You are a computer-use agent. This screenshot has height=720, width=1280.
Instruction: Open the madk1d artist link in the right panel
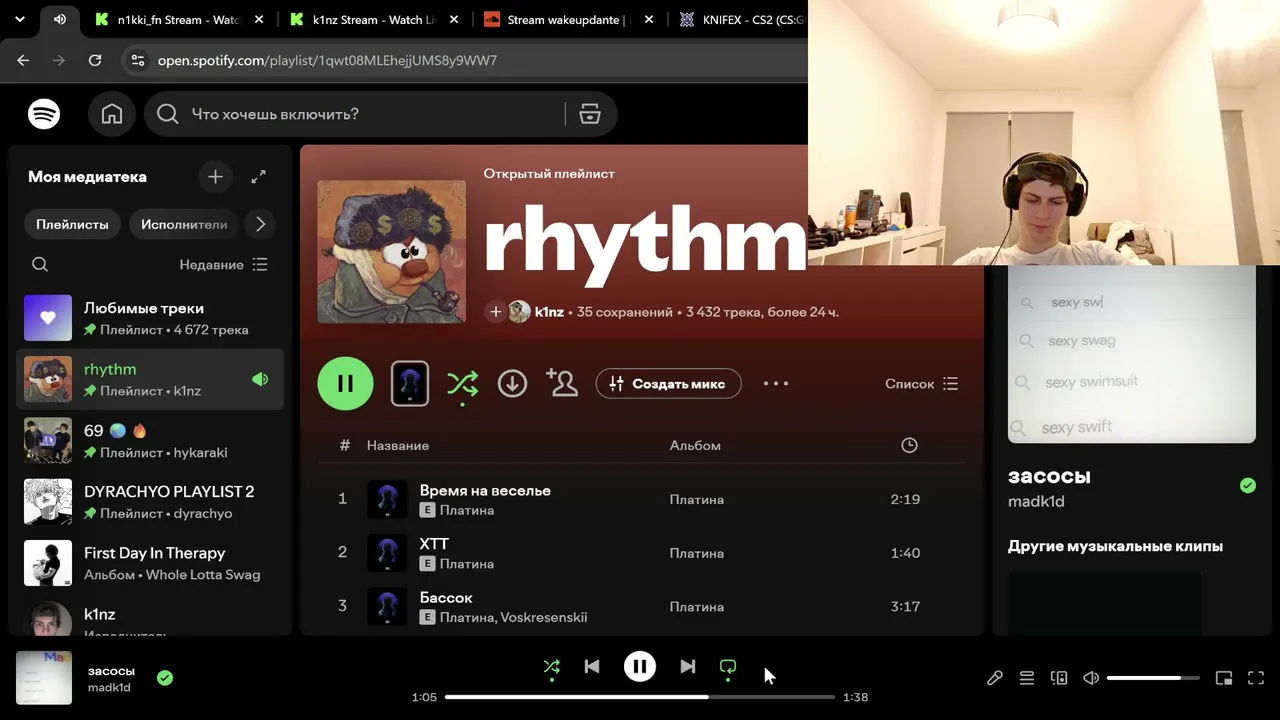[x=1036, y=502]
